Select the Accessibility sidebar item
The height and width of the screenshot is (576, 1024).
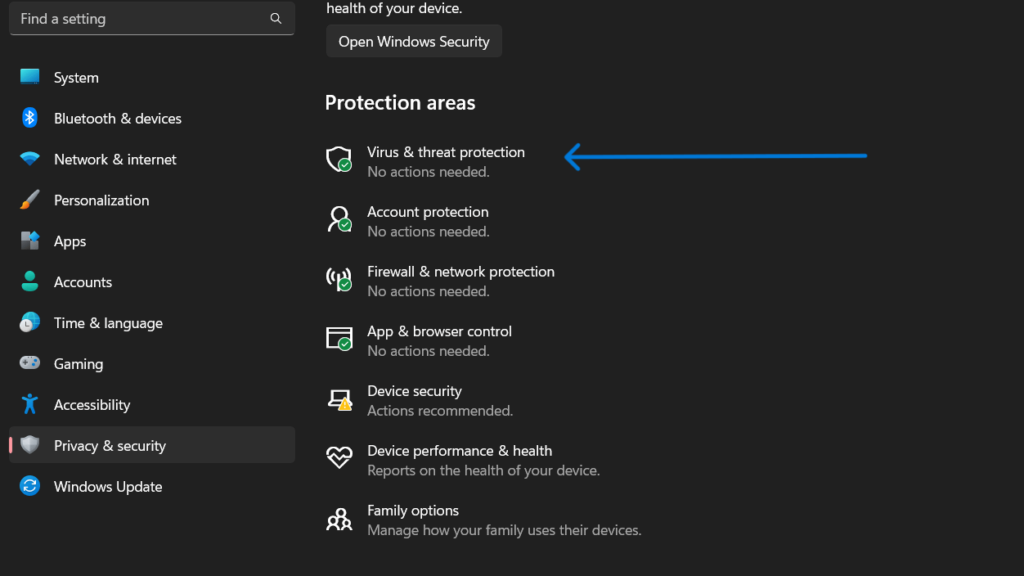click(92, 405)
